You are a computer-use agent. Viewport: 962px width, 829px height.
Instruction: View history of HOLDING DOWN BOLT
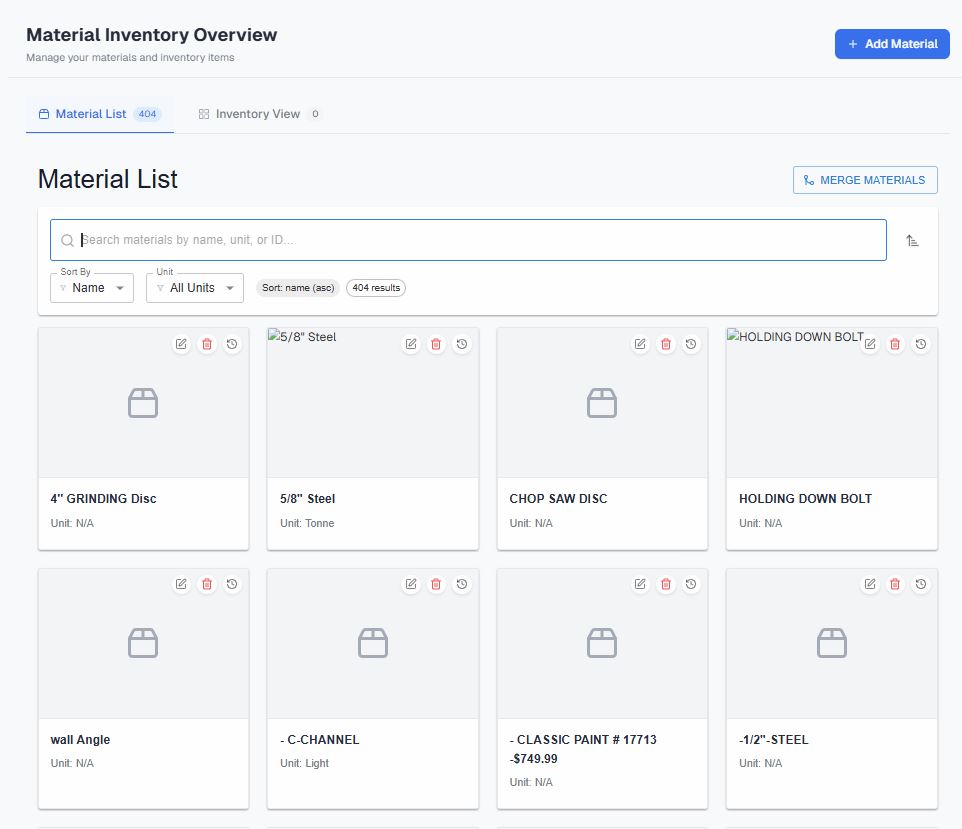point(921,344)
